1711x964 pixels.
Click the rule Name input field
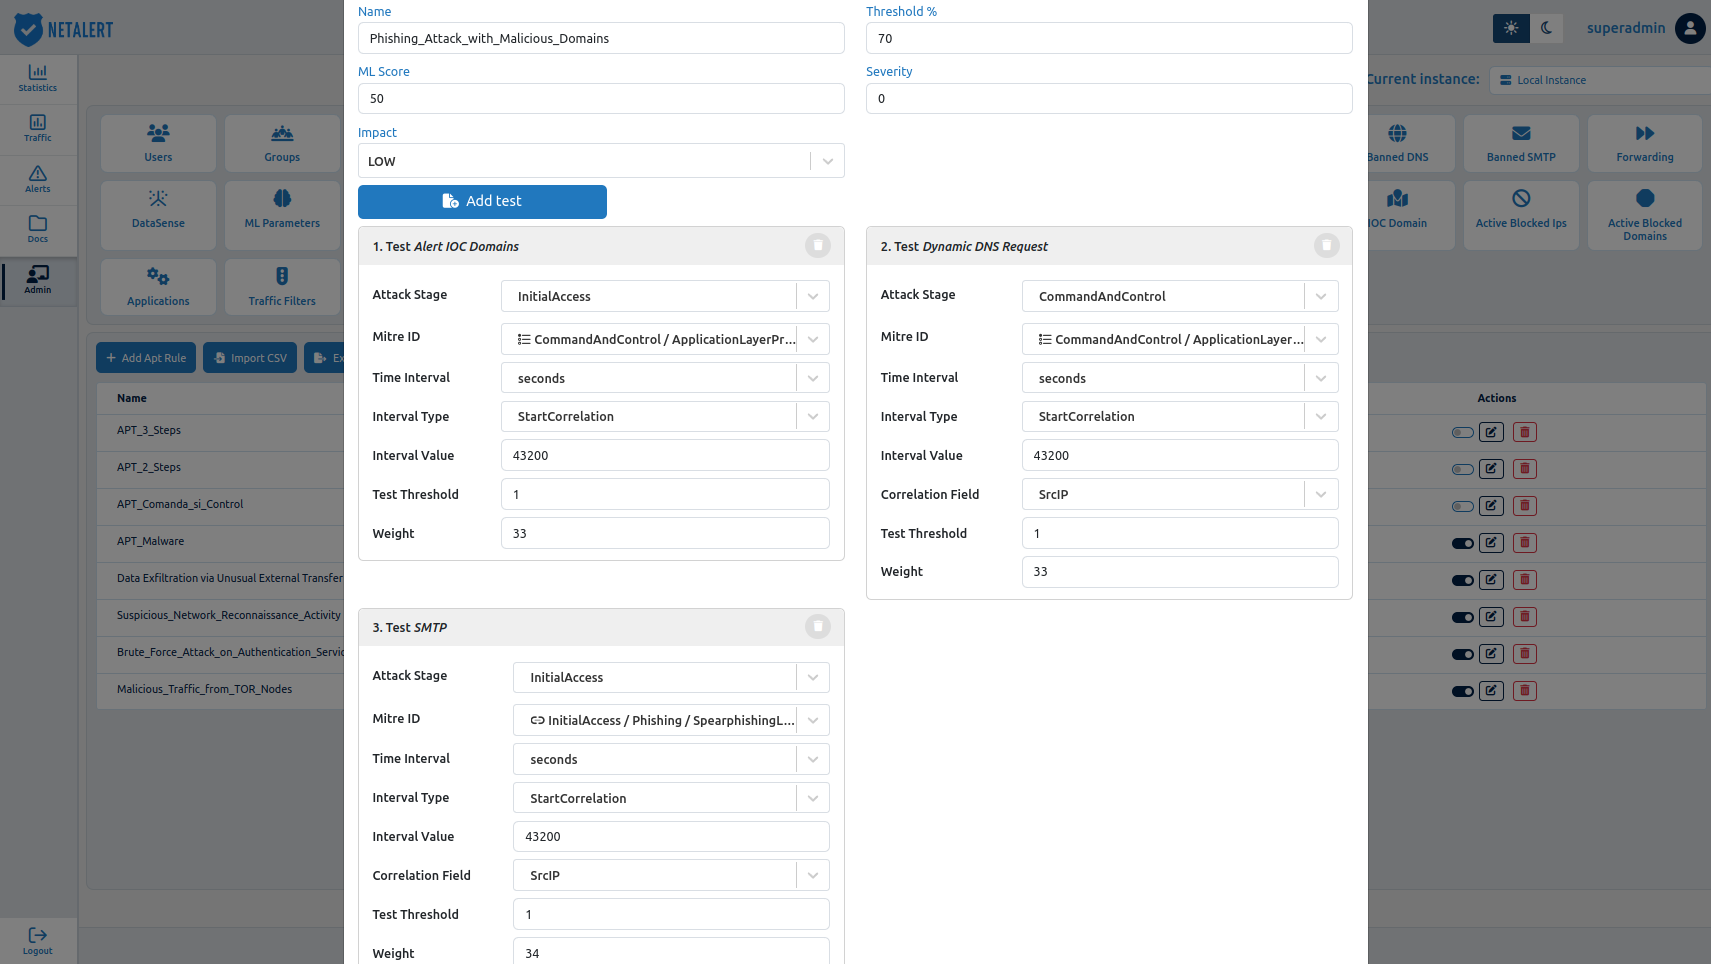click(x=601, y=38)
